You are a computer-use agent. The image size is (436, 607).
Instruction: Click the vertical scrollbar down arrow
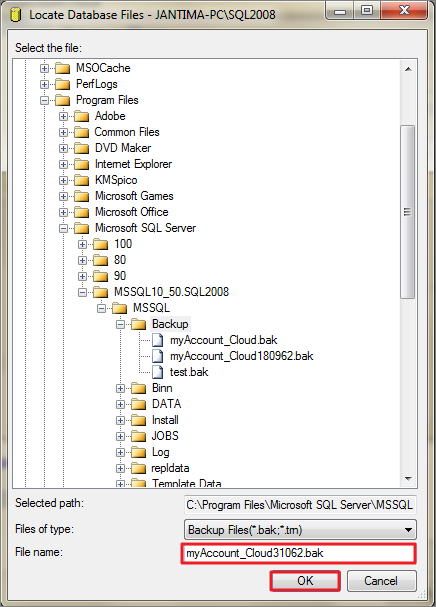tap(408, 479)
